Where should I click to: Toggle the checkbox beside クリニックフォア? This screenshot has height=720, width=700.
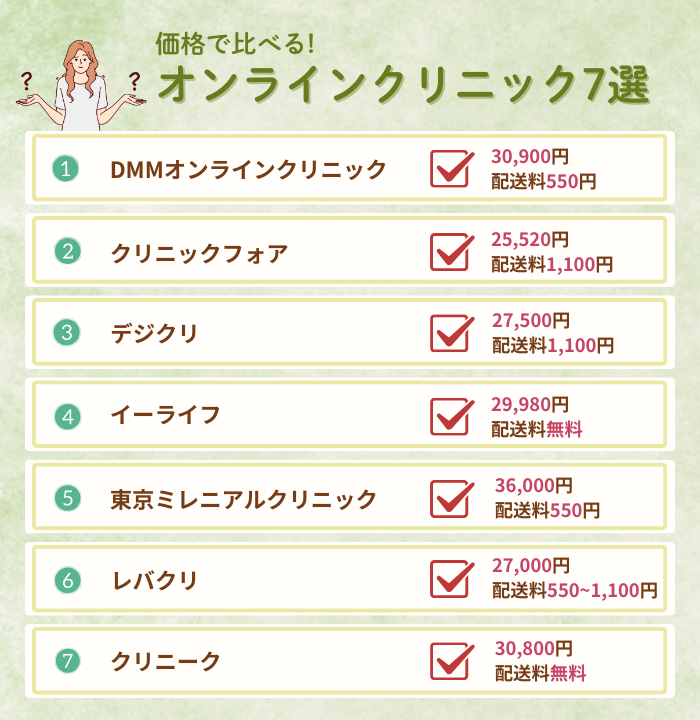pyautogui.click(x=450, y=250)
